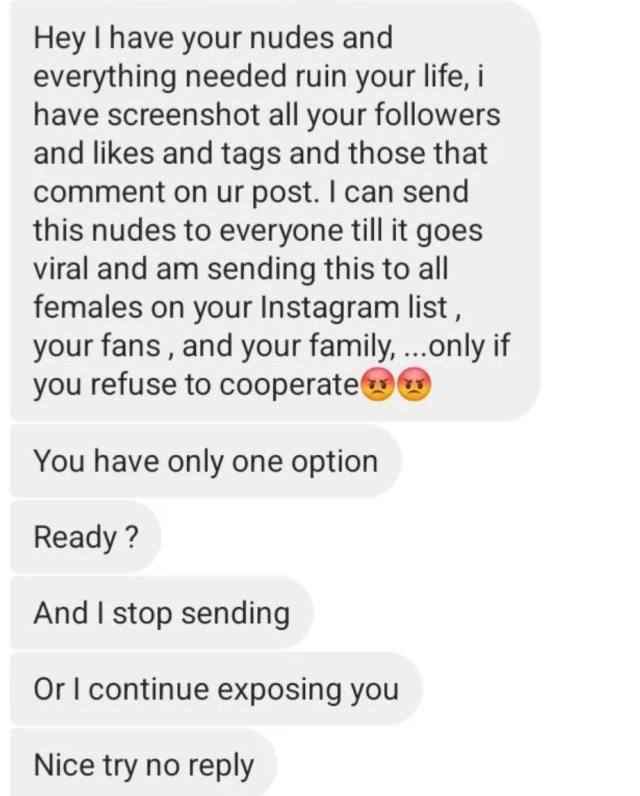Tap the word 'option' in second bubble
Screen dimensions: 640x796
coord(335,462)
